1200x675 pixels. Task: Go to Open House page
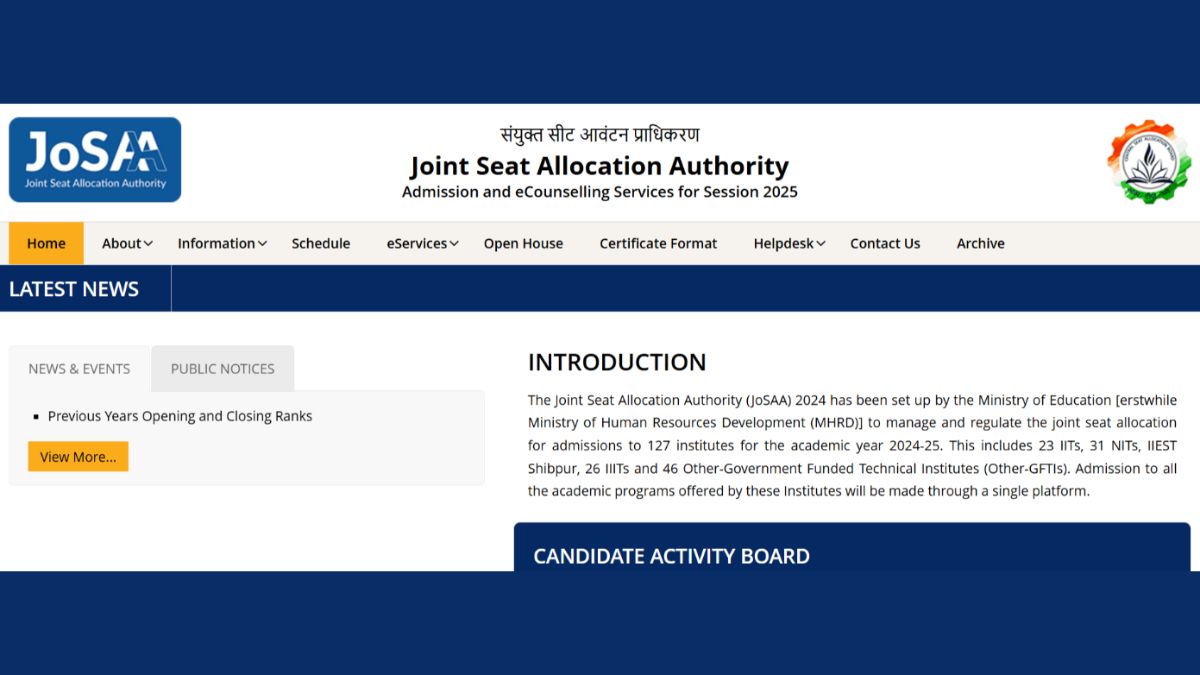[x=523, y=243]
